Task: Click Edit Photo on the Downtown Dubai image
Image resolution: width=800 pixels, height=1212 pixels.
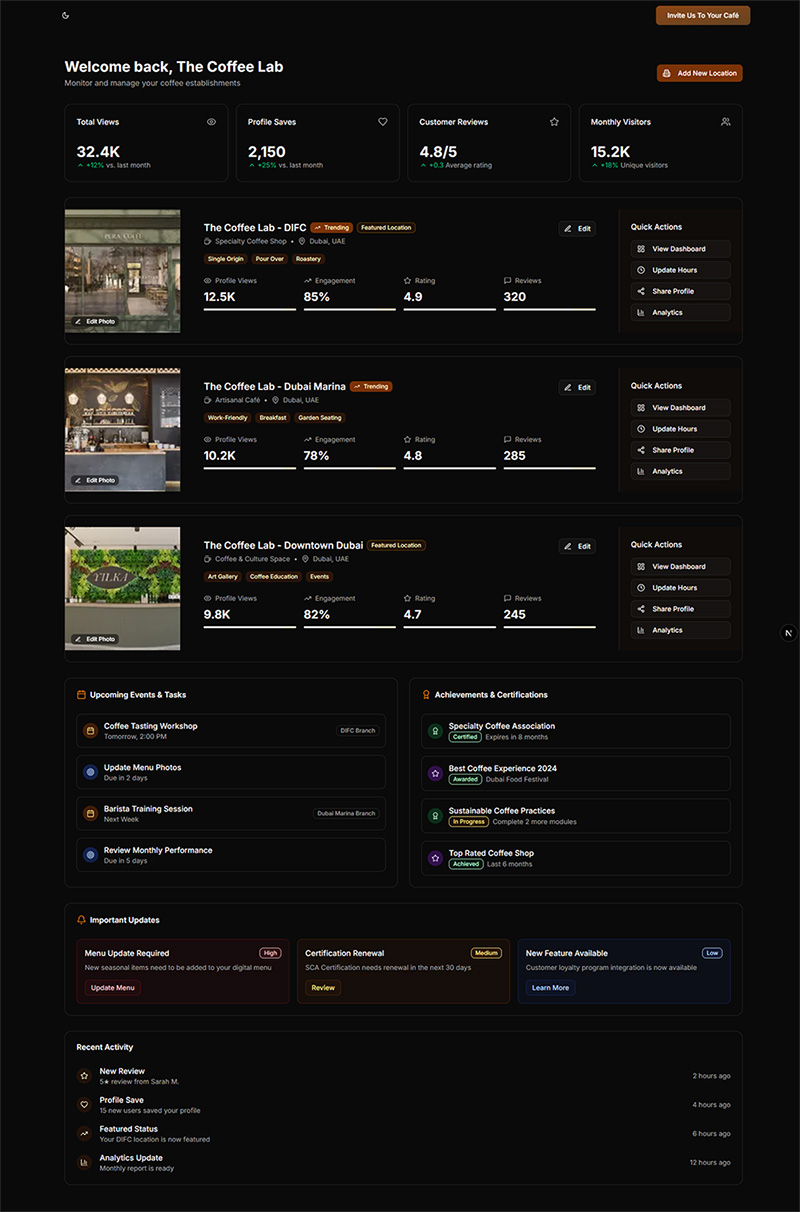Action: pos(95,639)
